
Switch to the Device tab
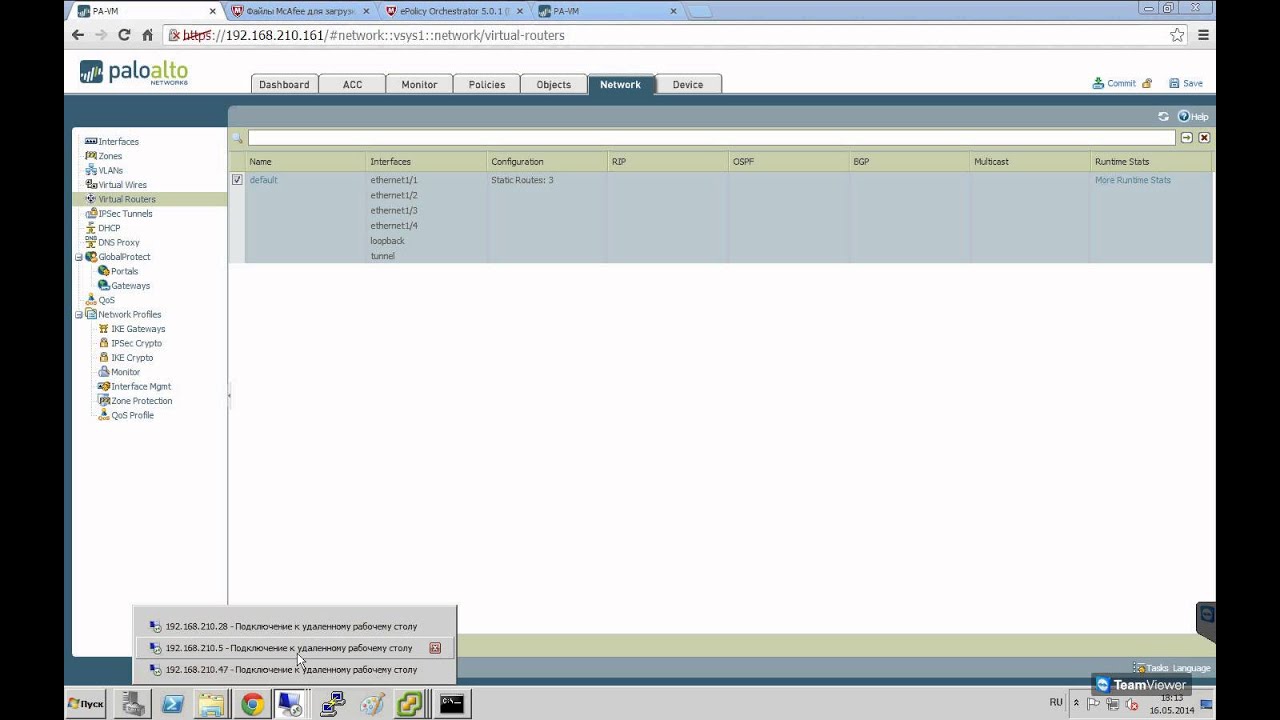pyautogui.click(x=688, y=84)
